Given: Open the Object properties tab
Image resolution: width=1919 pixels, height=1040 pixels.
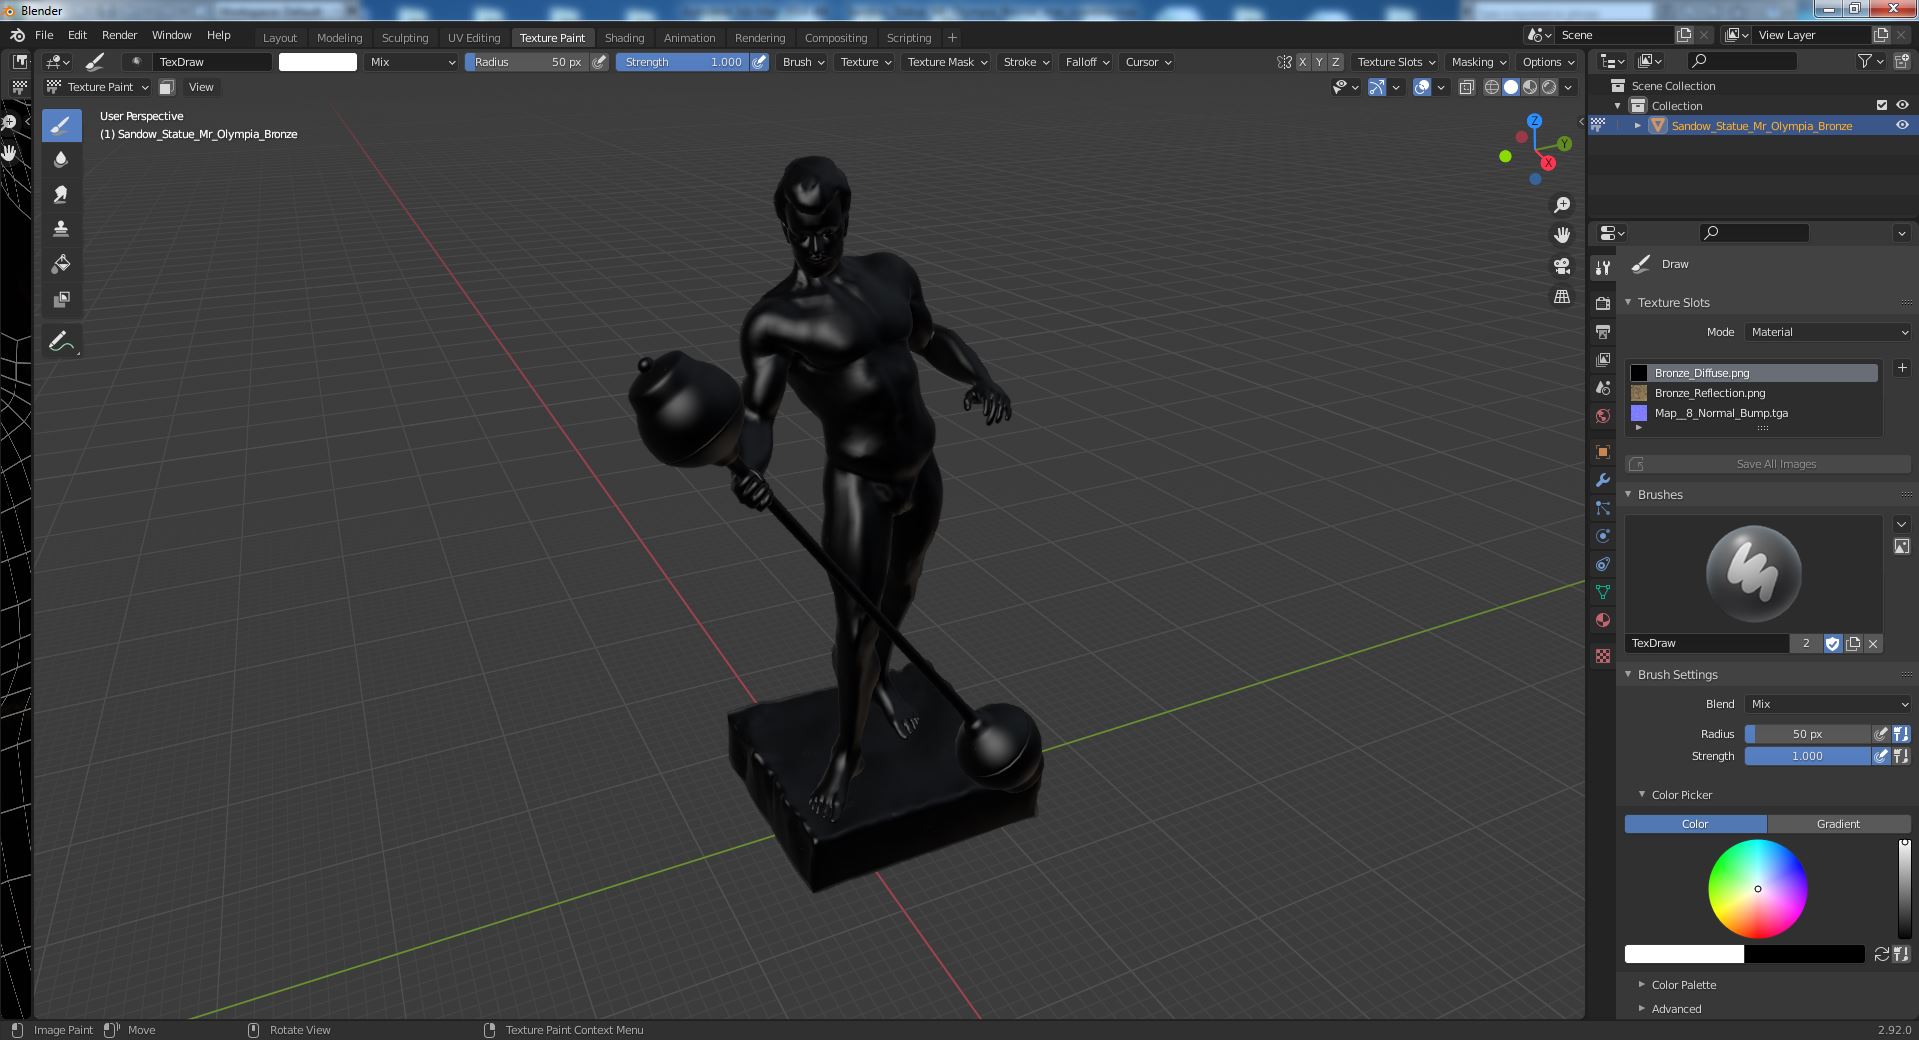Looking at the screenshot, I should (1603, 452).
